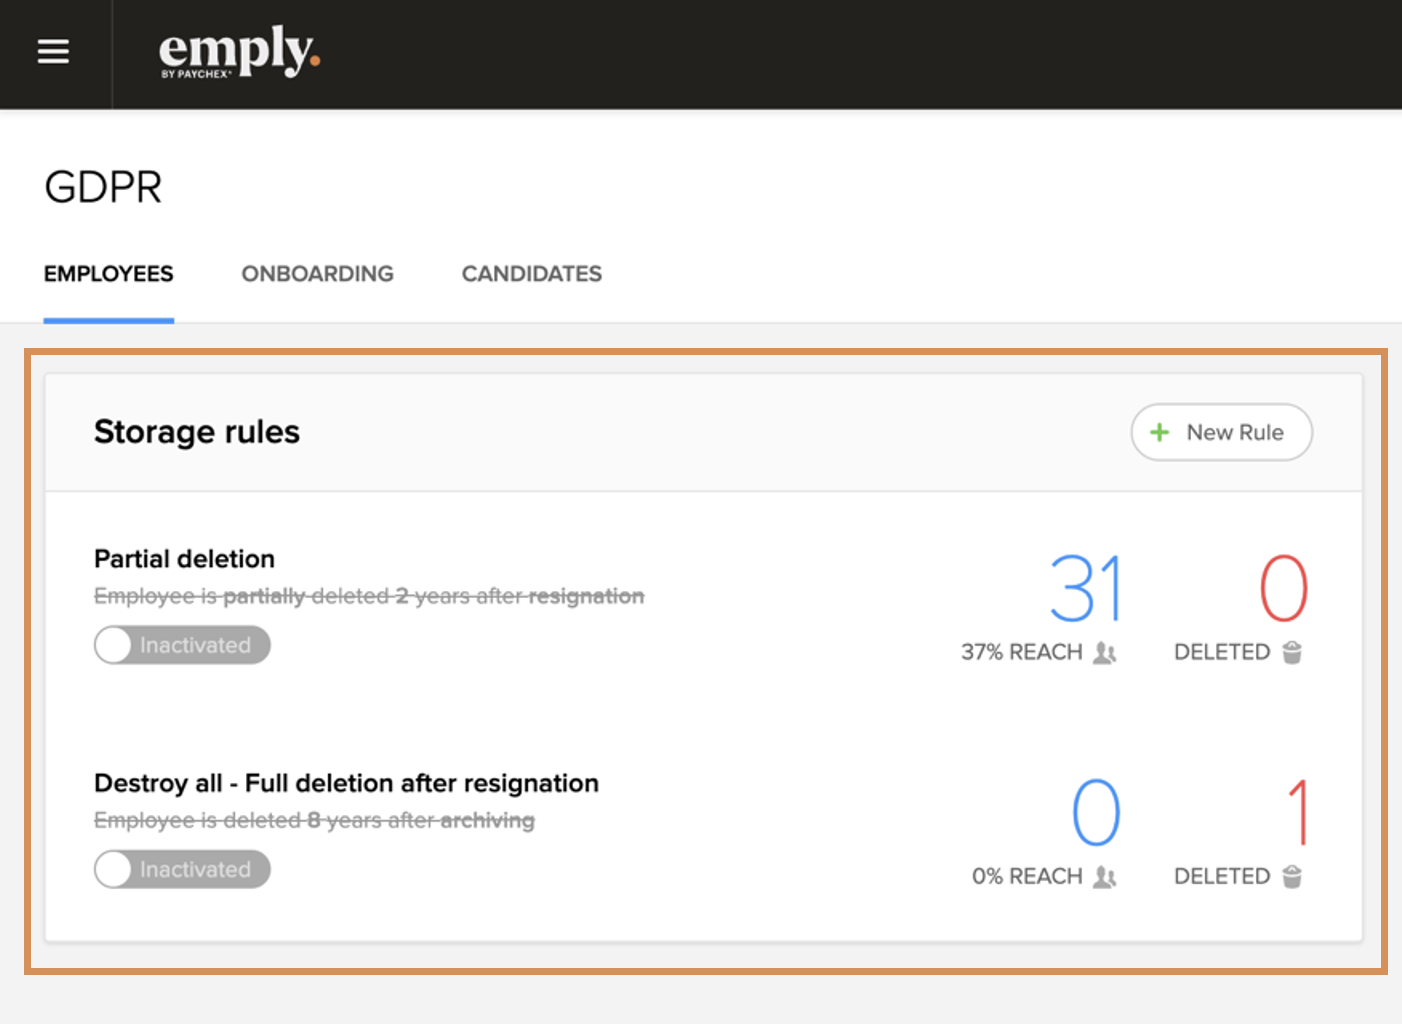Click the Storage rules heading
Screen dimensions: 1402x1024
pyautogui.click(x=197, y=432)
